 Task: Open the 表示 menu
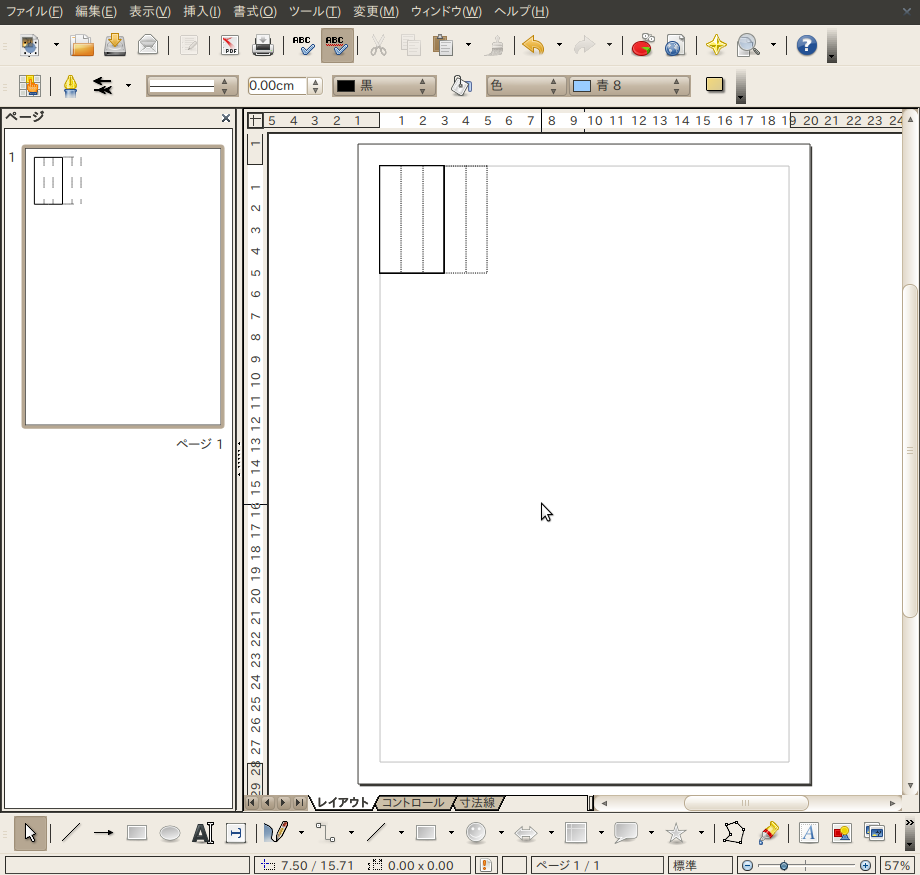(x=150, y=11)
